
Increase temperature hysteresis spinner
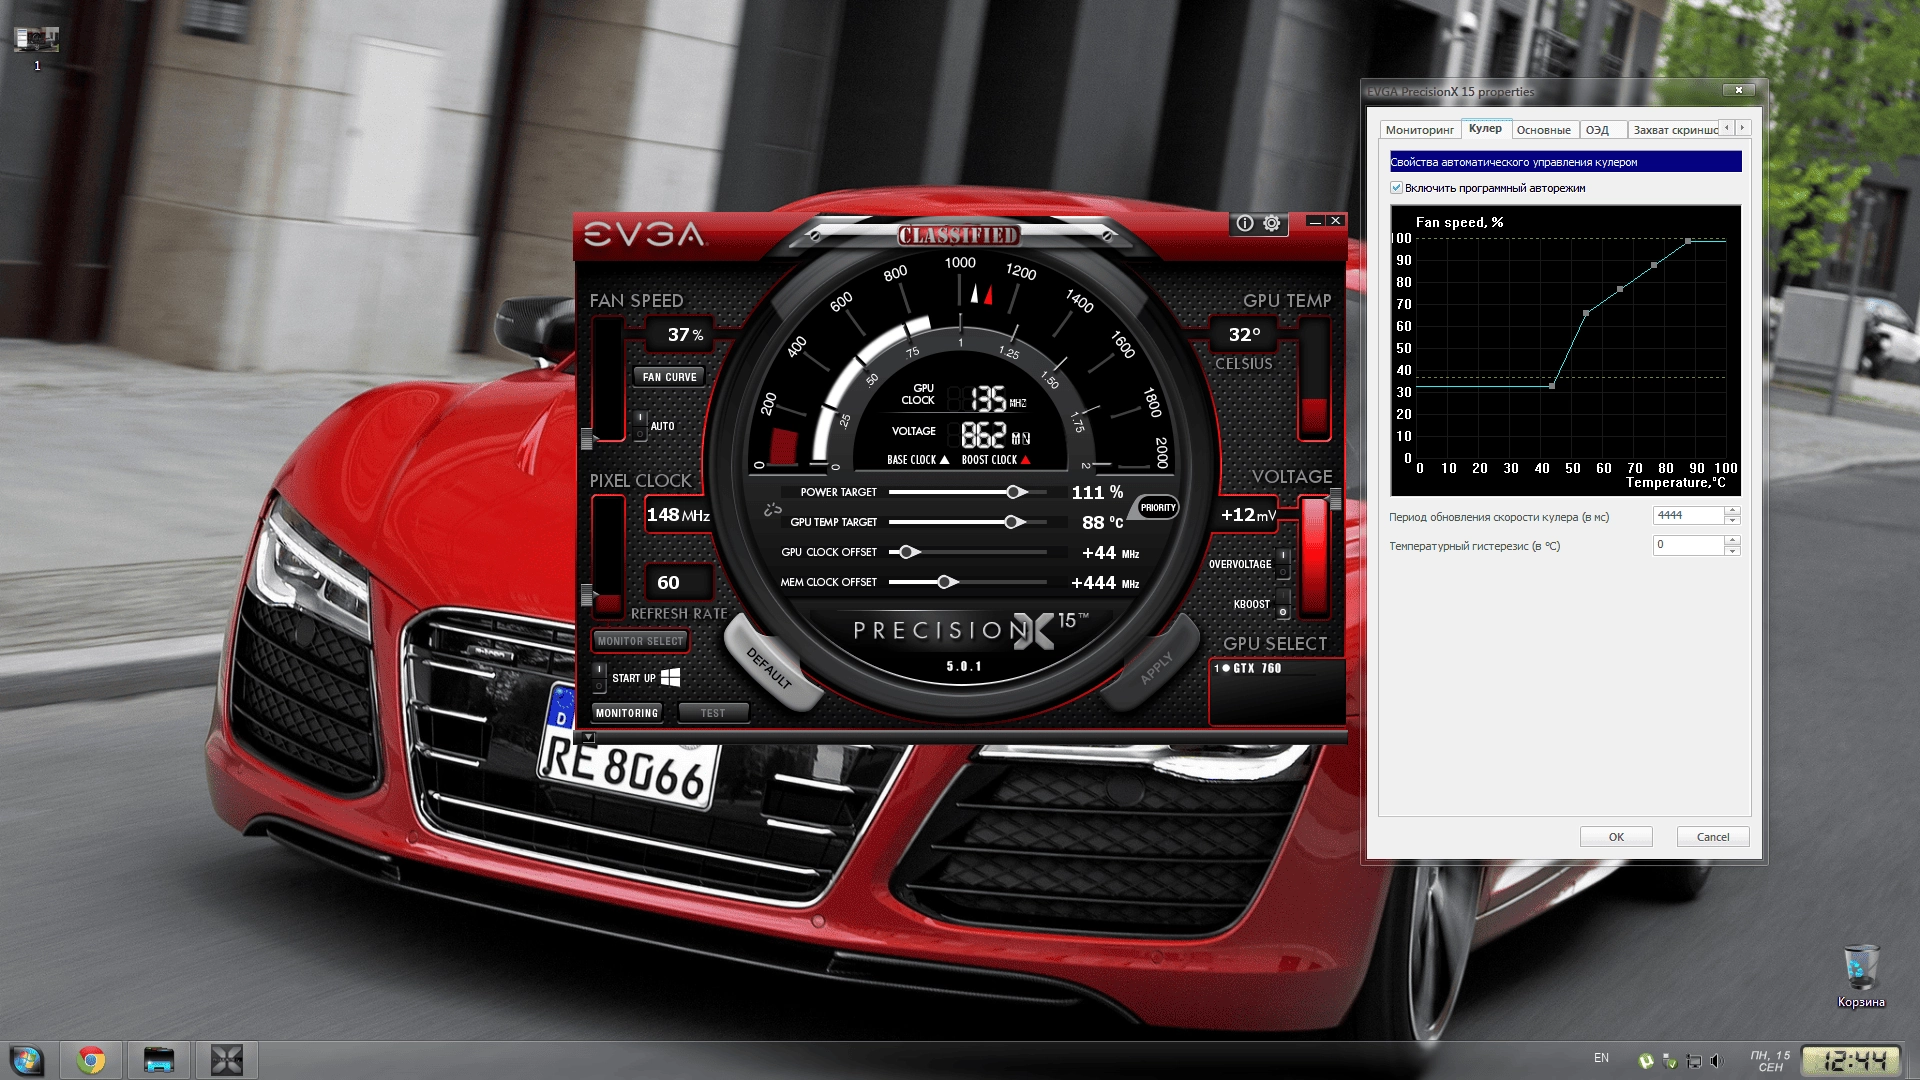1733,541
